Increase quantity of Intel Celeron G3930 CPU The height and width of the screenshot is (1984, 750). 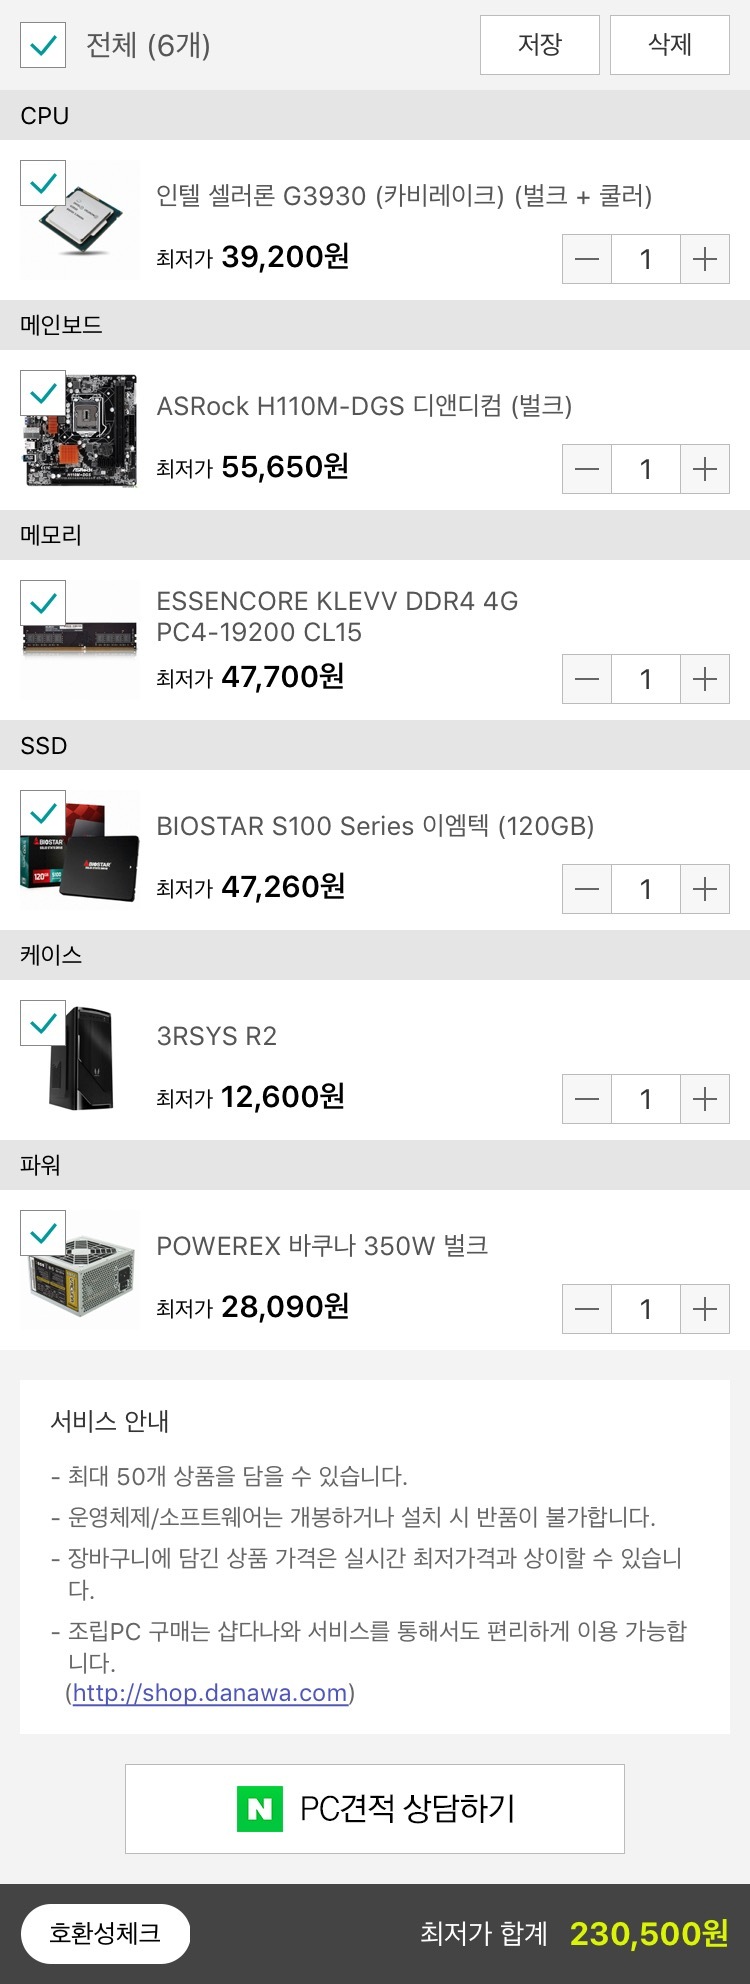pos(705,259)
